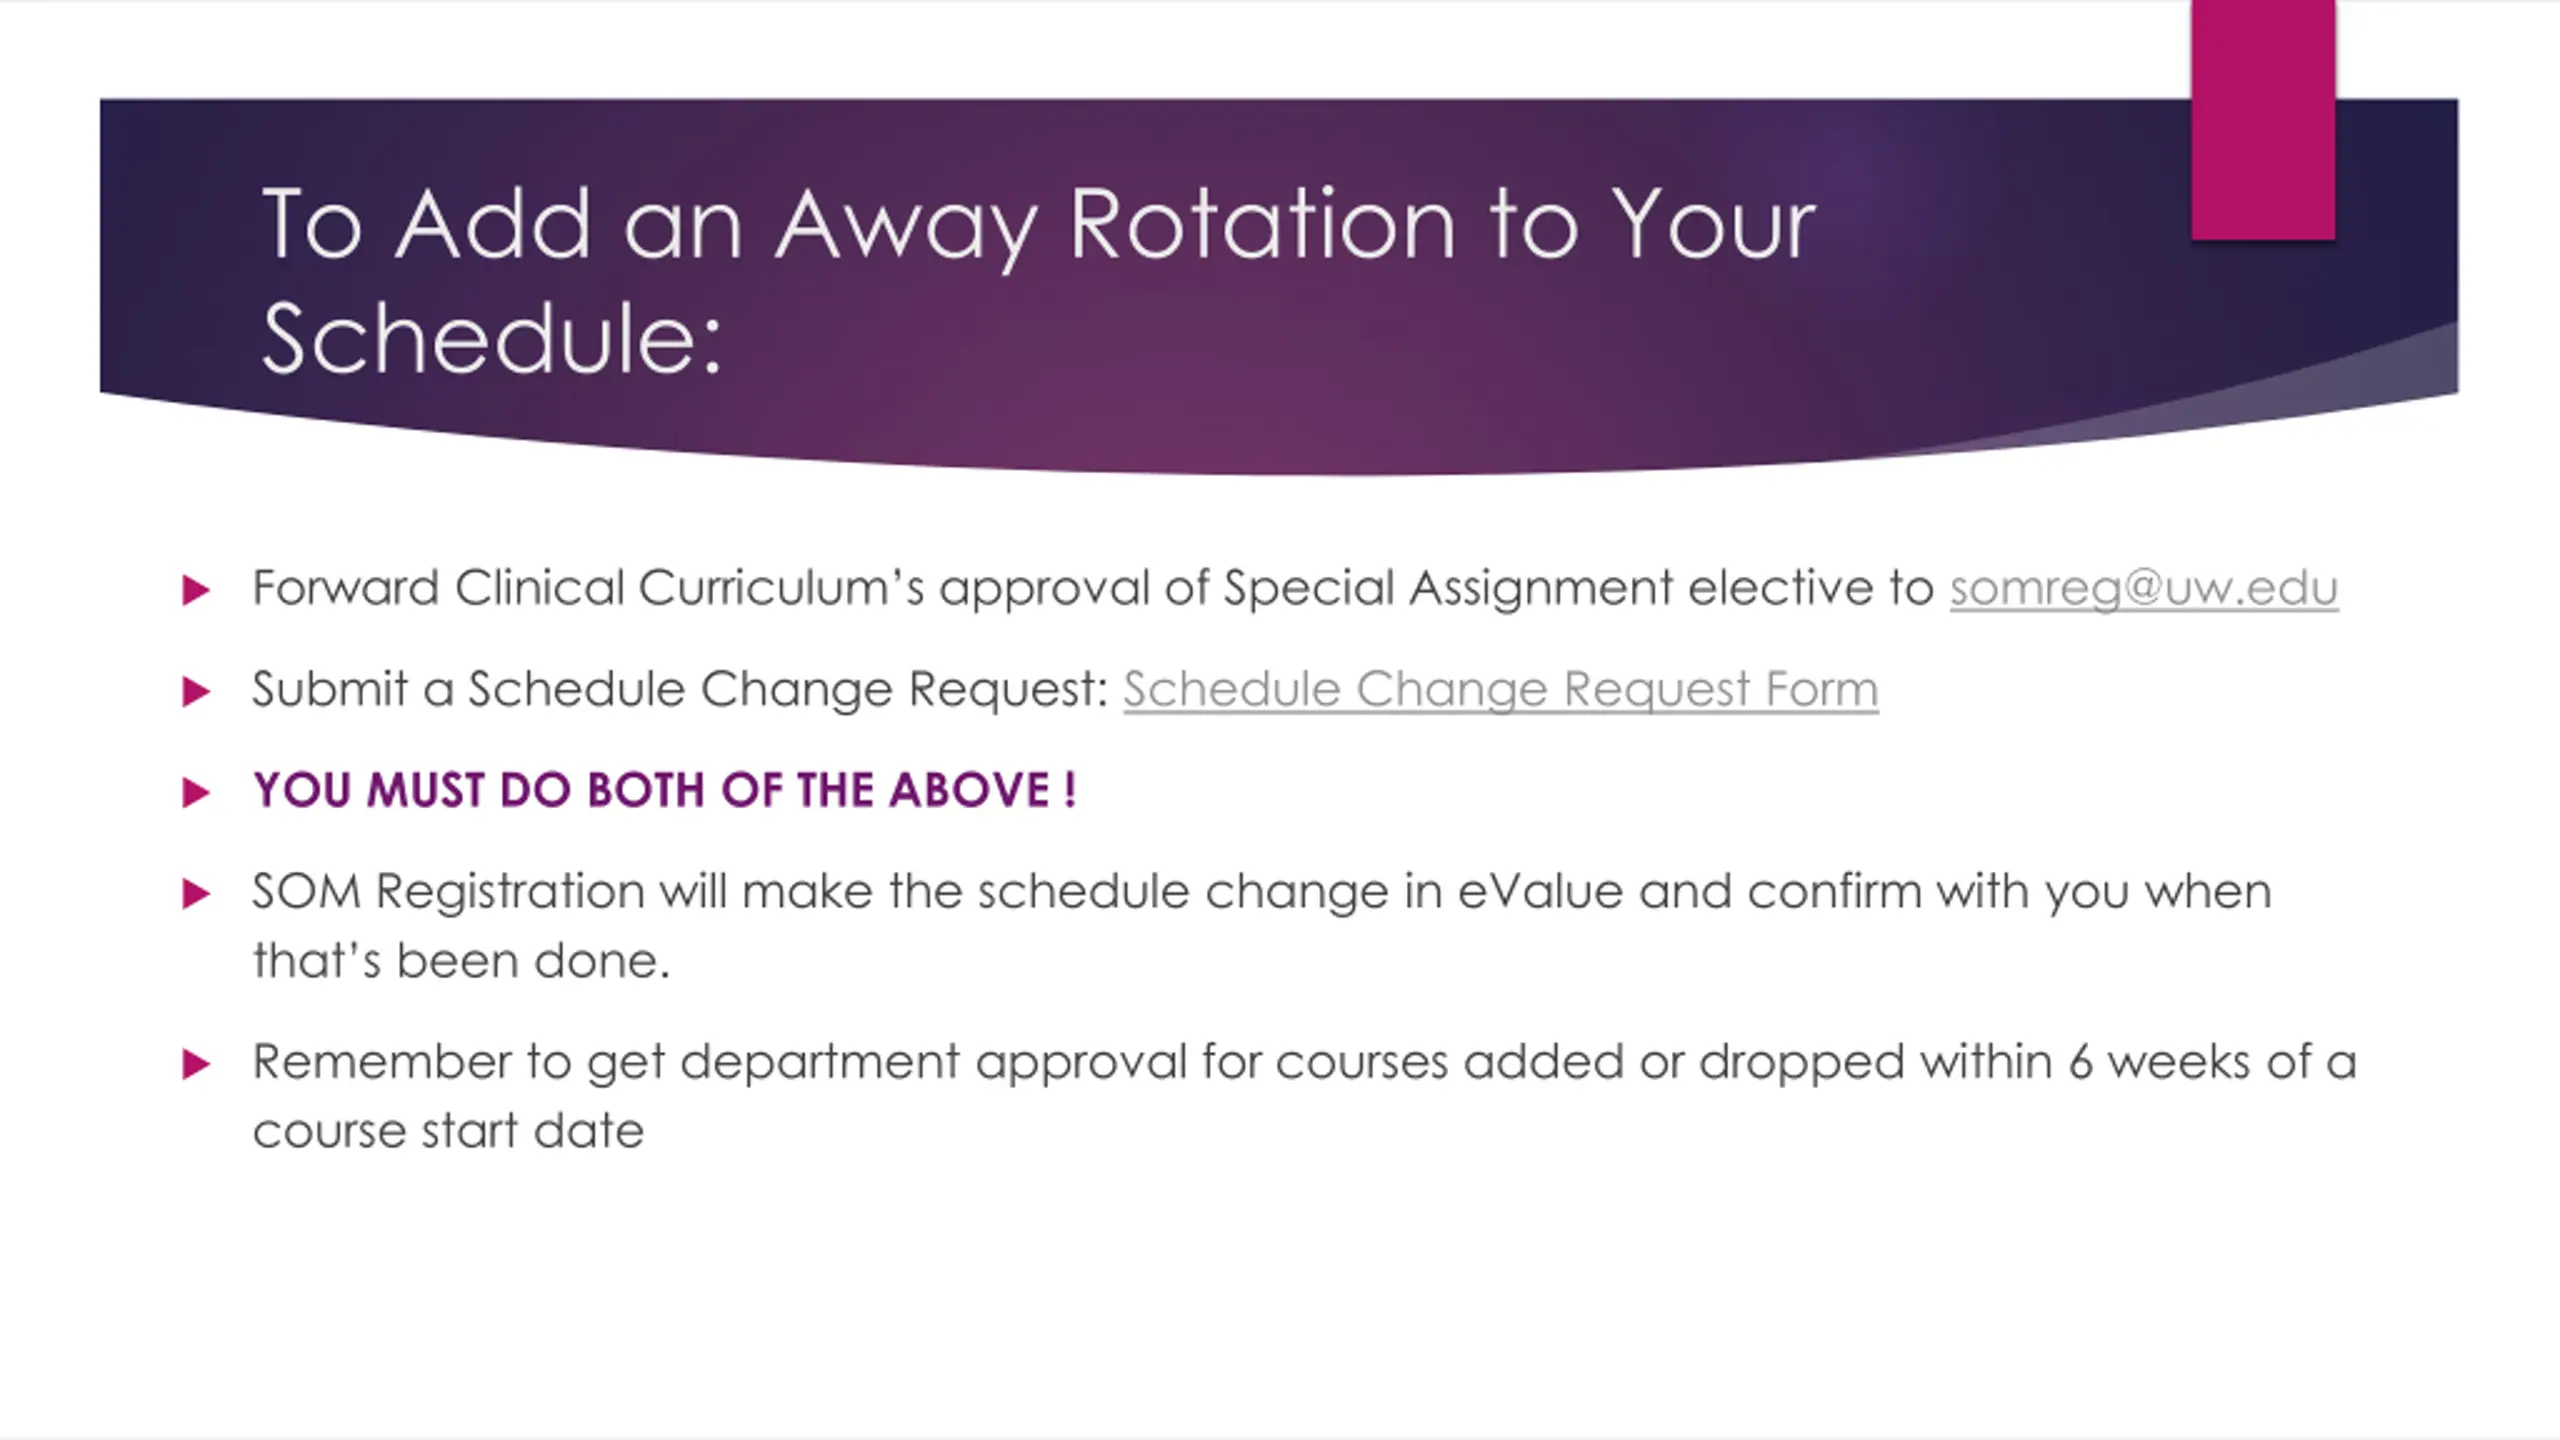Screen dimensions: 2560x1440
Task: Open the somreg@uw.edu email link
Action: (x=2143, y=588)
